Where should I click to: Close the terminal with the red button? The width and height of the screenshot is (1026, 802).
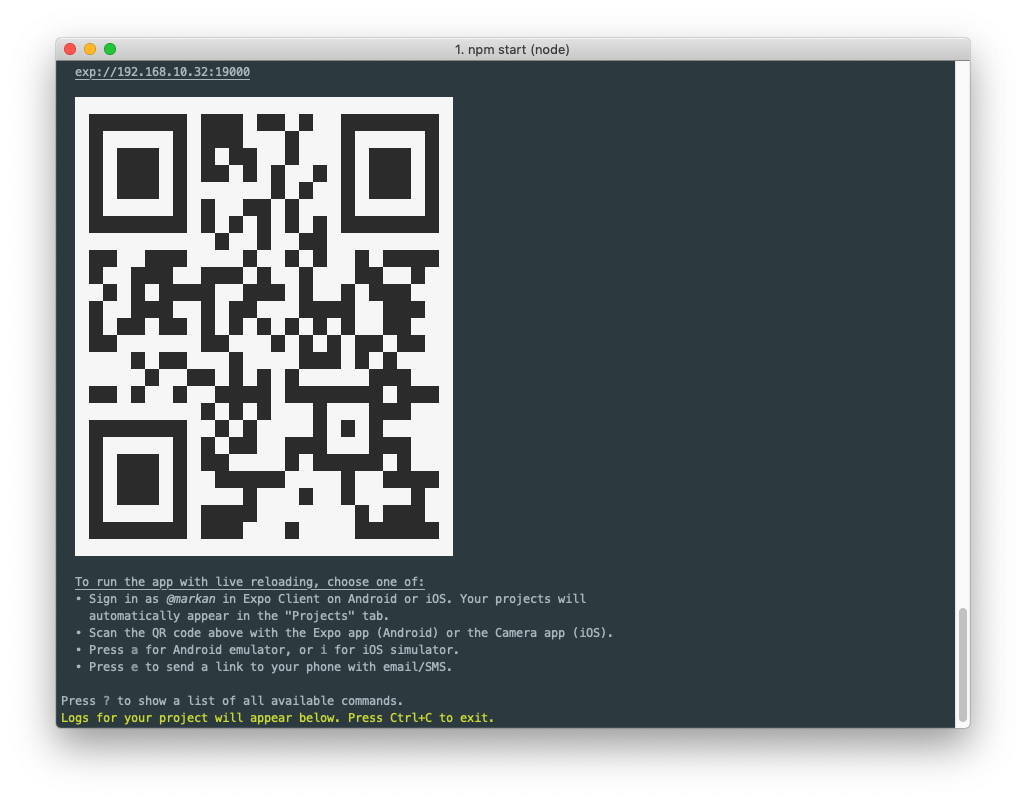pos(70,49)
